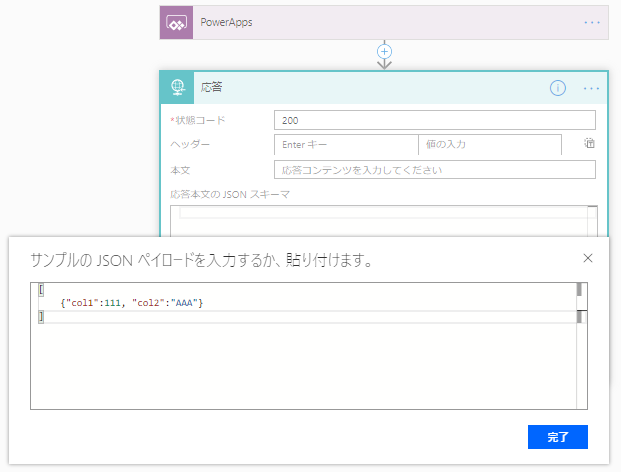Viewport: 621px width, 472px height.
Task: Click the sample payload editor vertical scrollbar
Action: click(582, 346)
